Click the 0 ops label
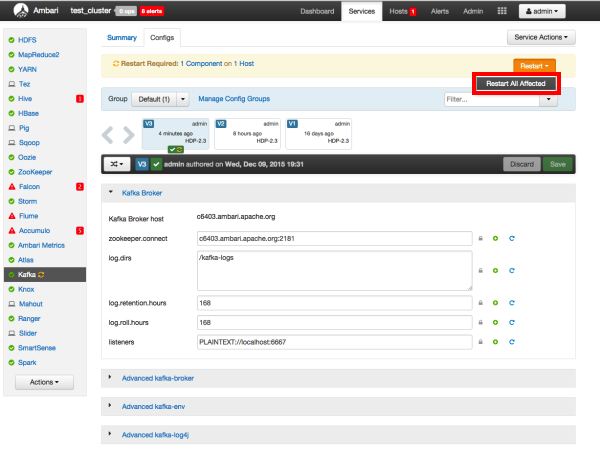The height and width of the screenshot is (451, 600). (x=126, y=11)
